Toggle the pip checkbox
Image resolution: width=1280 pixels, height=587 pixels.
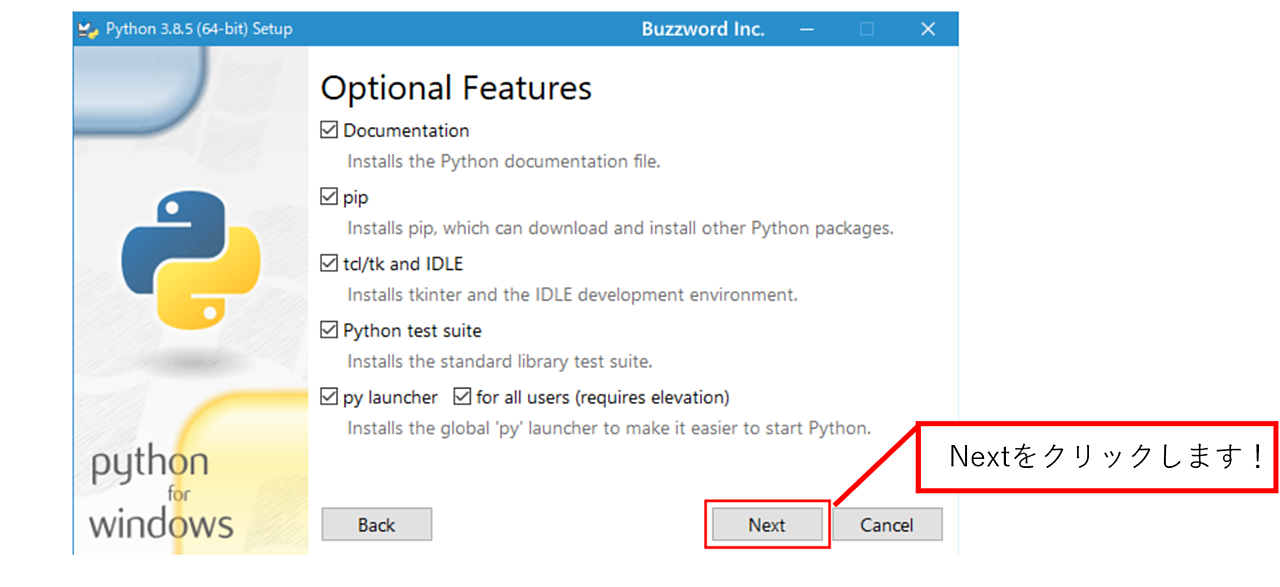[329, 197]
